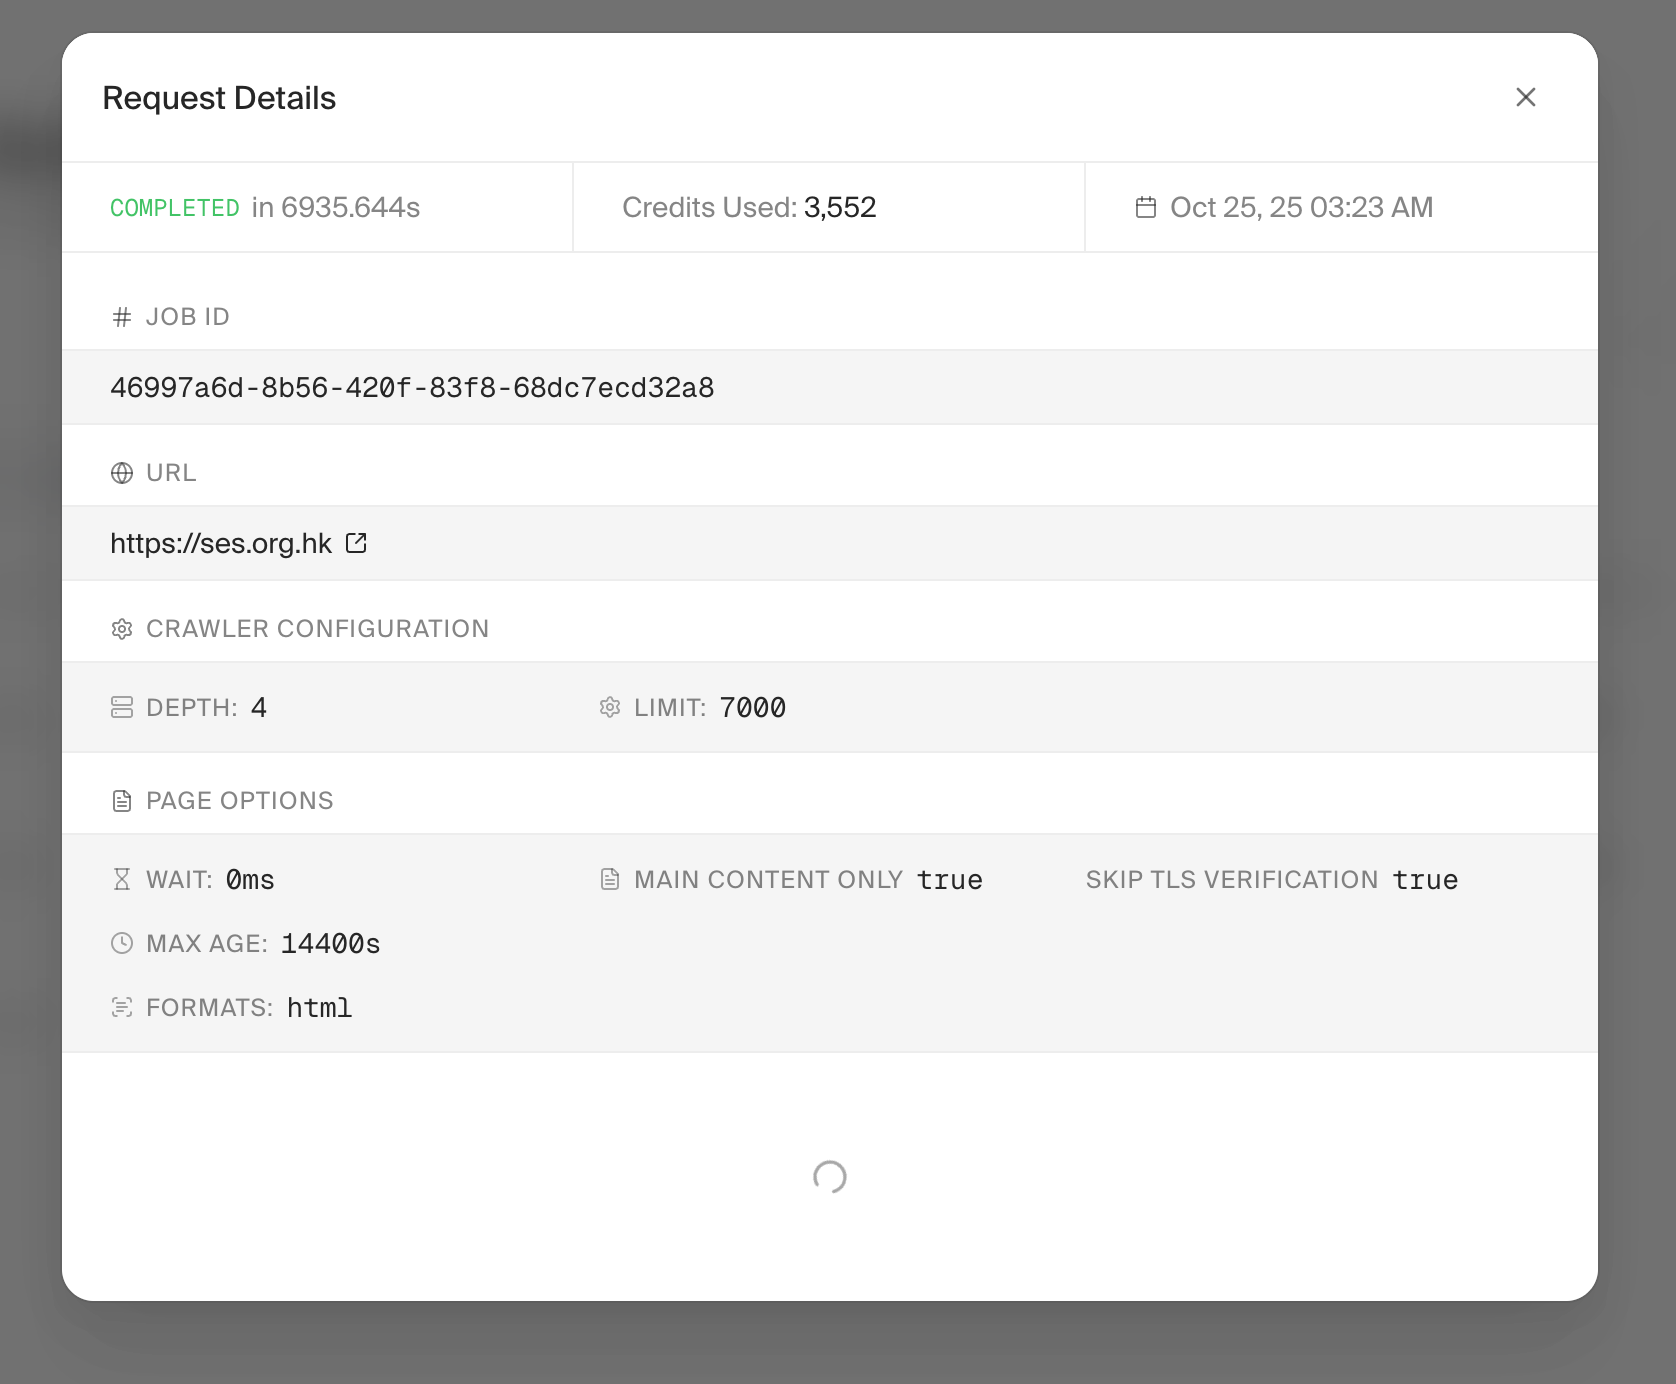This screenshot has height=1384, width=1676.
Task: Click the hourglass icon beside WAIT
Action: coord(122,879)
